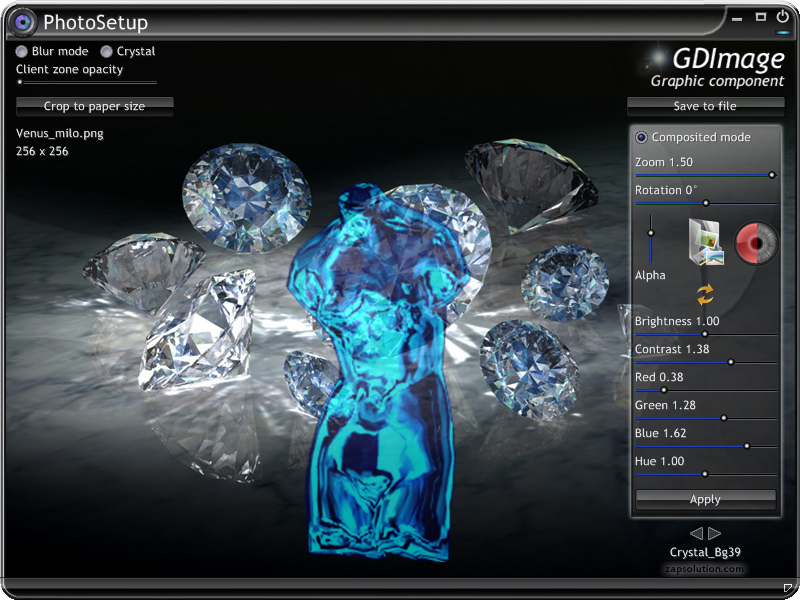The height and width of the screenshot is (600, 800).
Task: Click the Green 1.28 slider handle
Action: (x=723, y=418)
